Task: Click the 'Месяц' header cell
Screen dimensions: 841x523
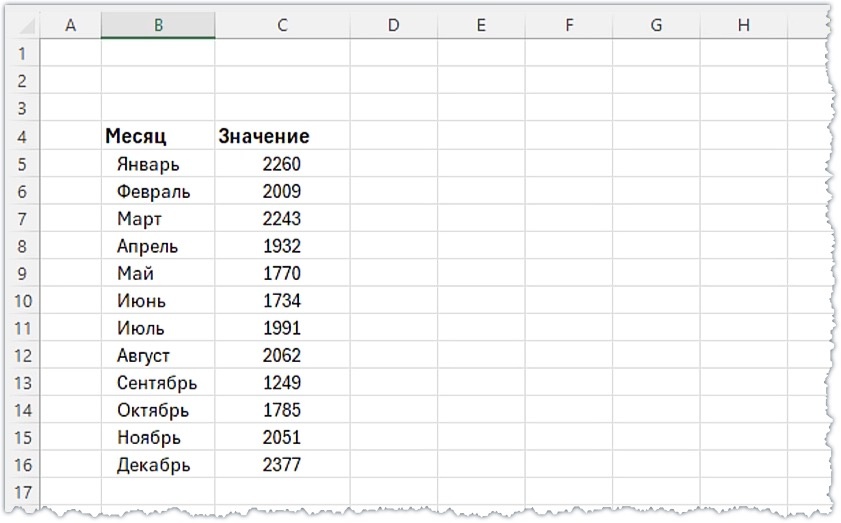Action: [158, 136]
